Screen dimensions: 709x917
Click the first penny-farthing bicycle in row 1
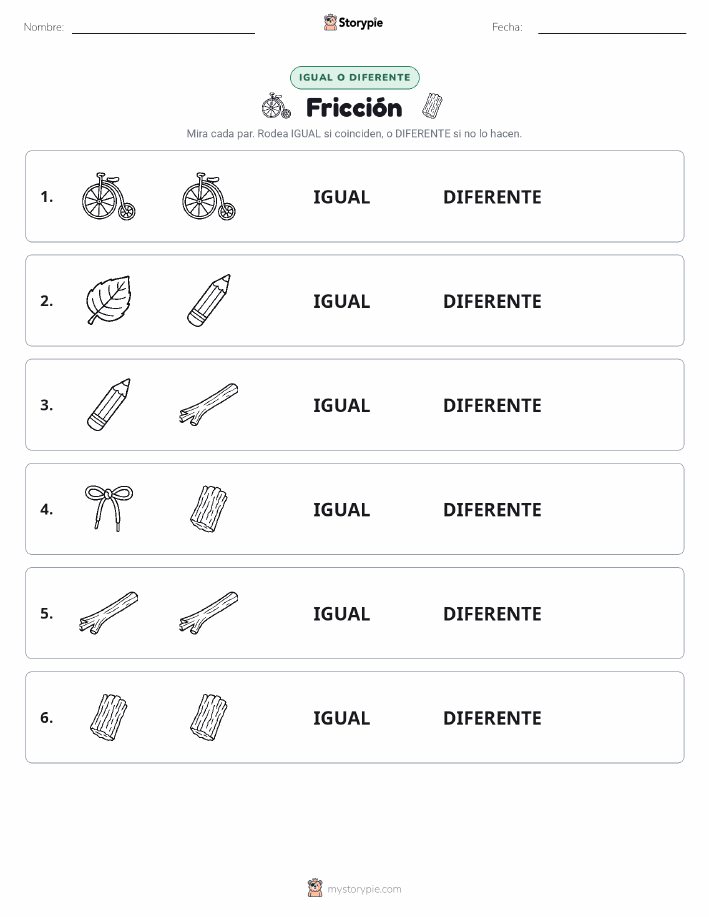[108, 196]
